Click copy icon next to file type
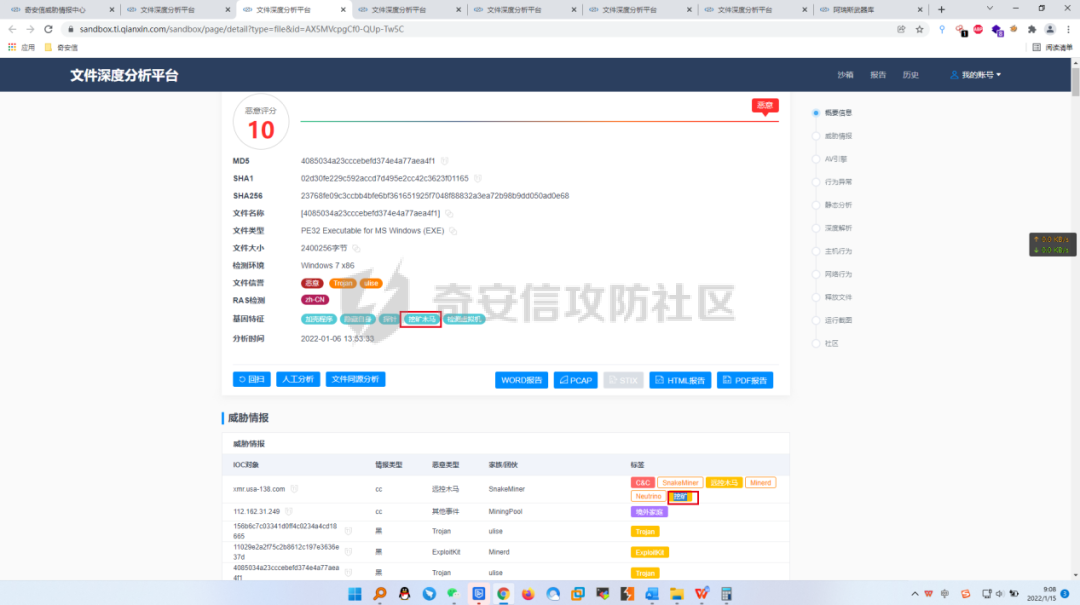Screen dimensions: 1080x605 click(453, 231)
